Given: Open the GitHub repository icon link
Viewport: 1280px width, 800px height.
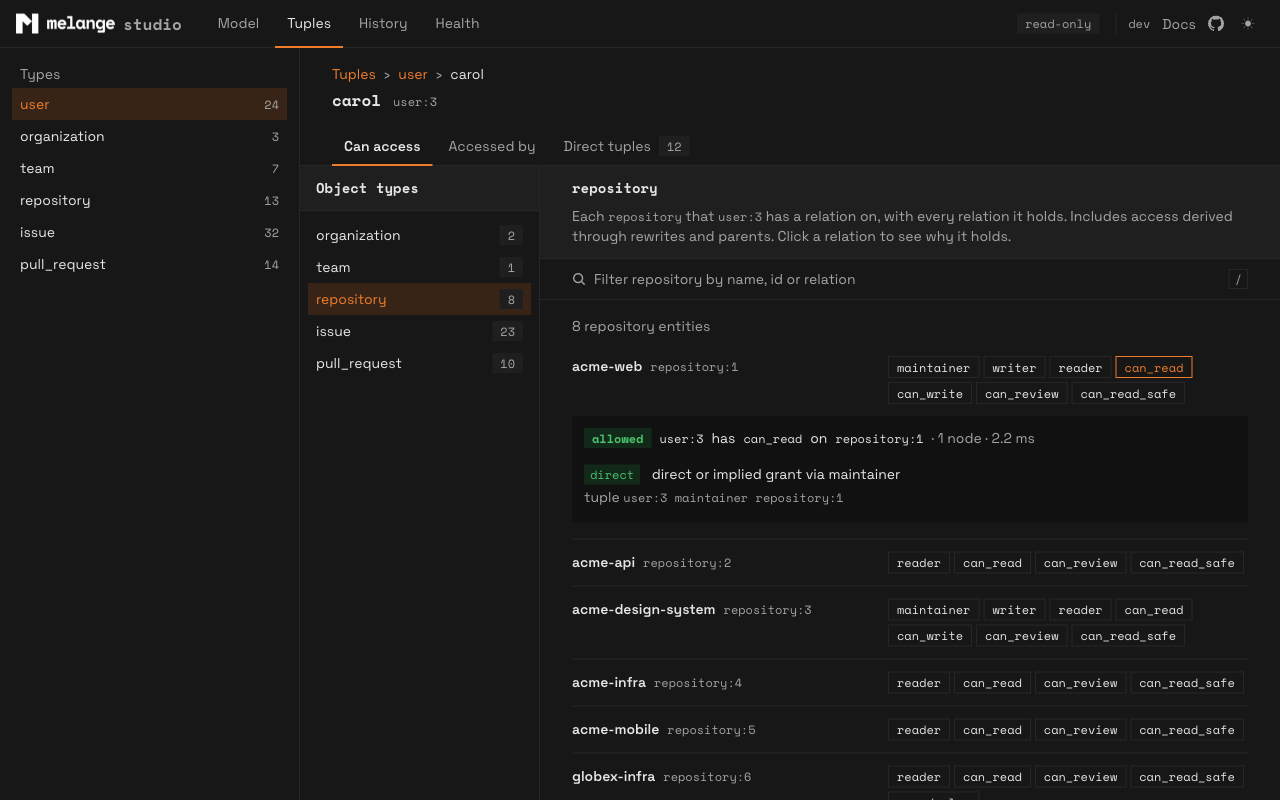Looking at the screenshot, I should tap(1216, 23).
